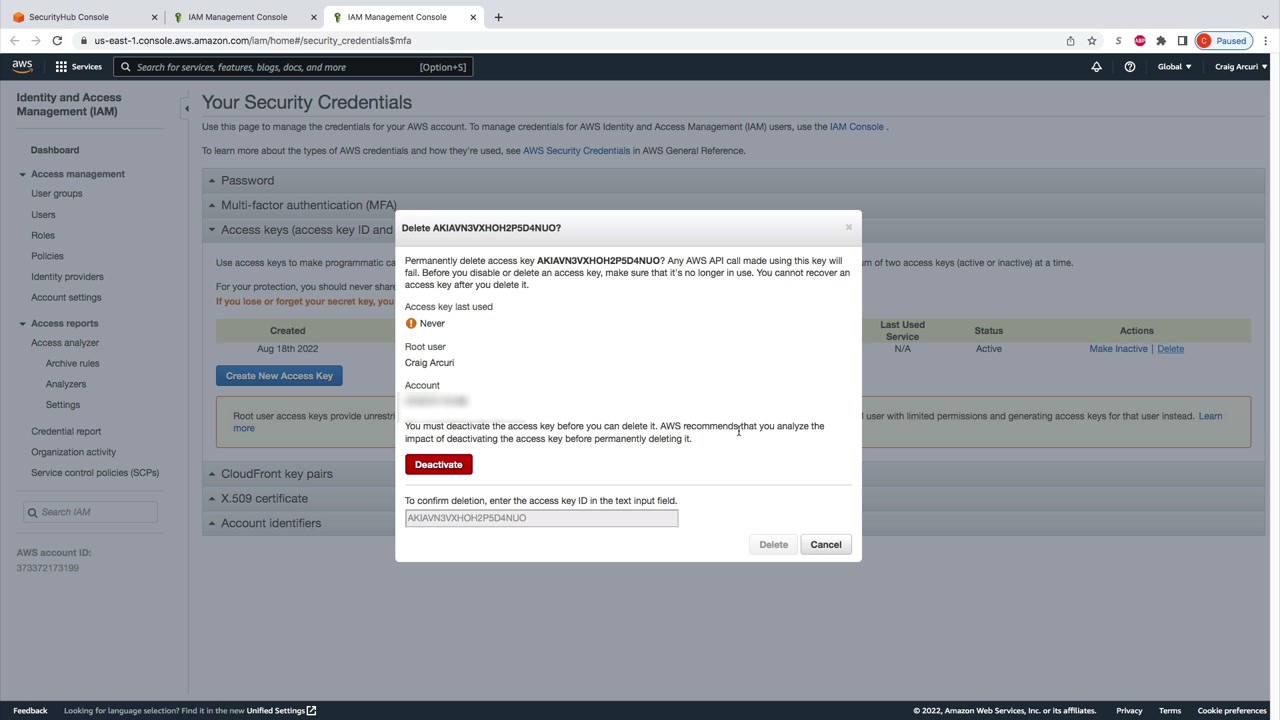Open Cookie preferences in the footer
The height and width of the screenshot is (720, 1280).
1232,711
